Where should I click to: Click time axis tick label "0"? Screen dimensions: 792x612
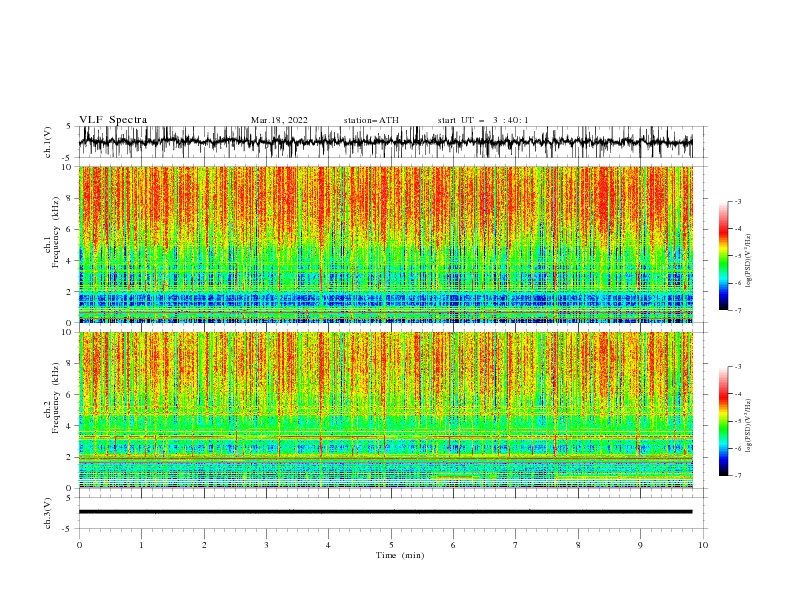pyautogui.click(x=79, y=545)
